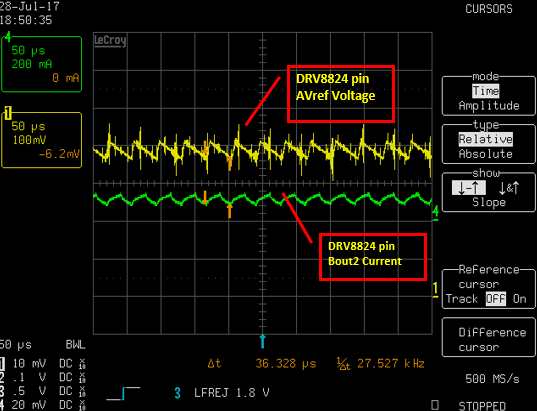The image size is (537, 411).
Task: Open the CURSORS menu title
Action: (489, 9)
